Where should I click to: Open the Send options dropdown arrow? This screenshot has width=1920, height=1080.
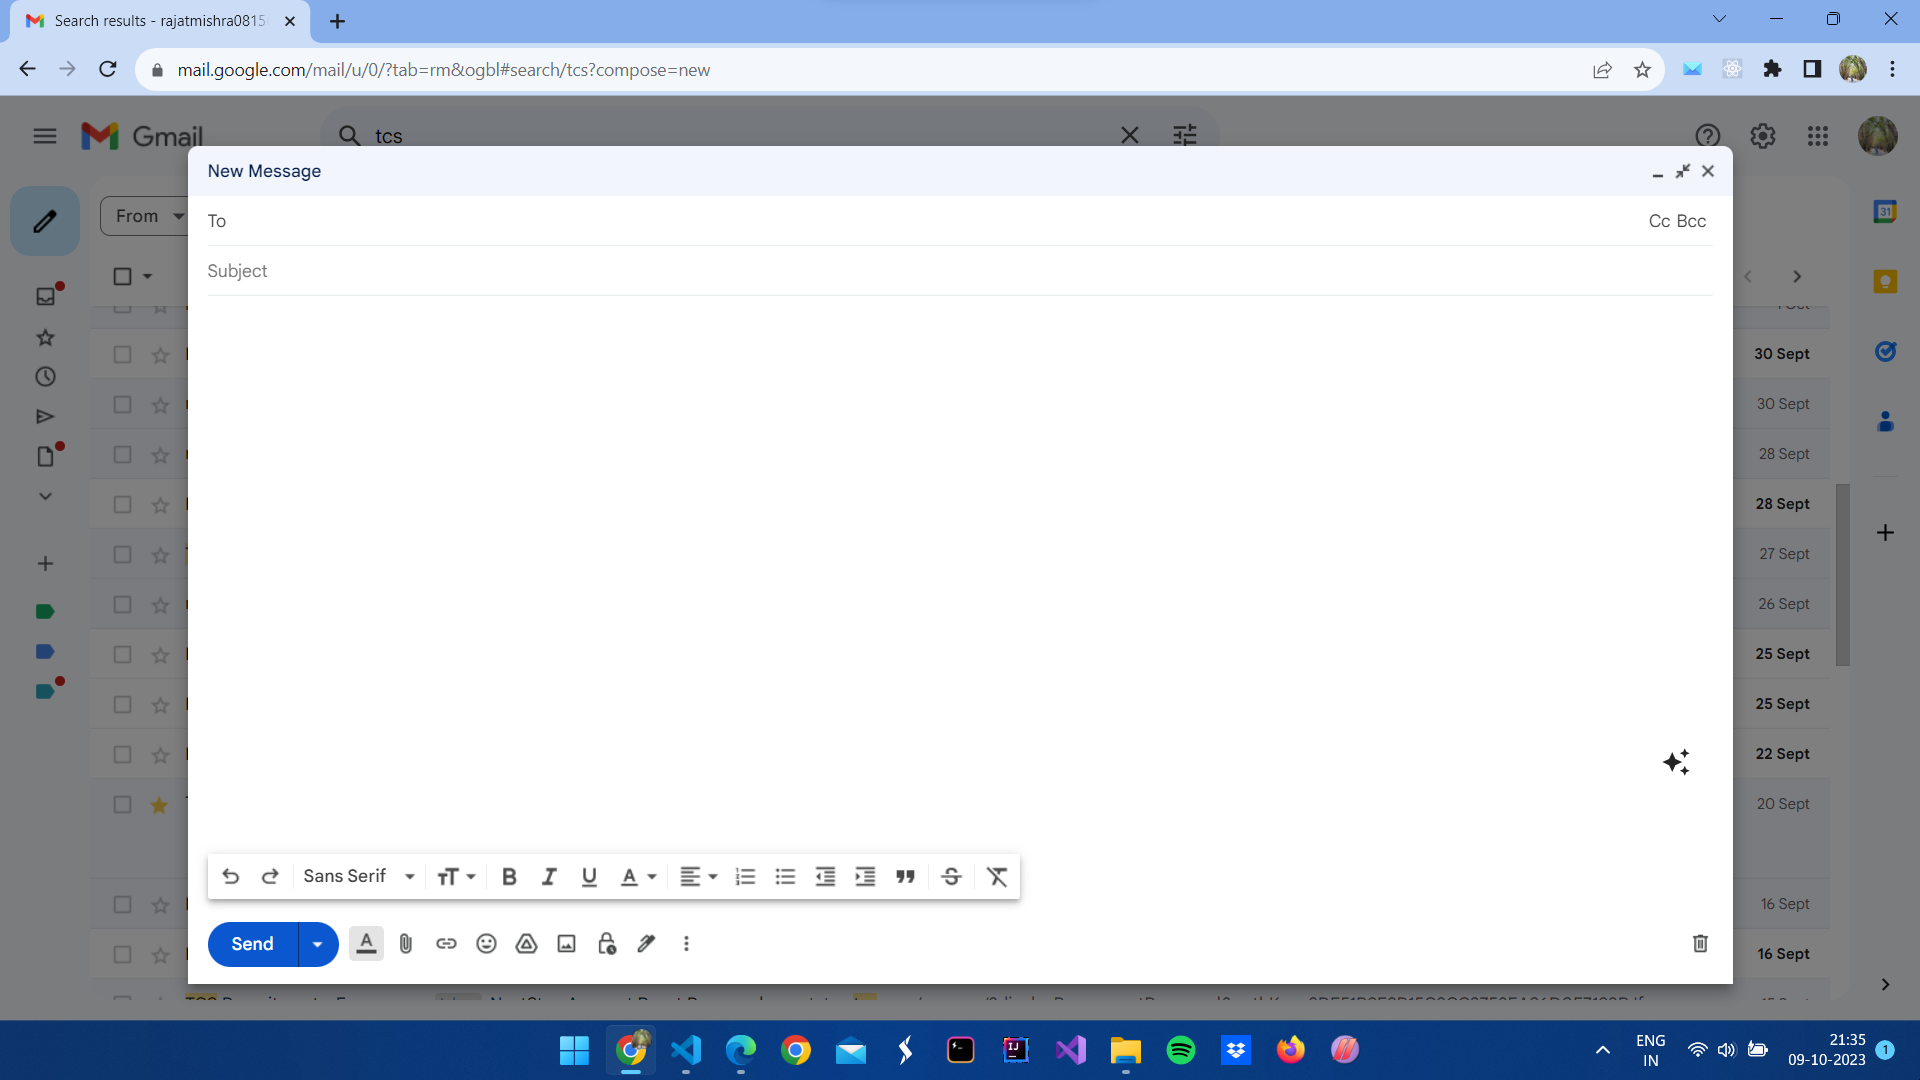click(x=317, y=944)
